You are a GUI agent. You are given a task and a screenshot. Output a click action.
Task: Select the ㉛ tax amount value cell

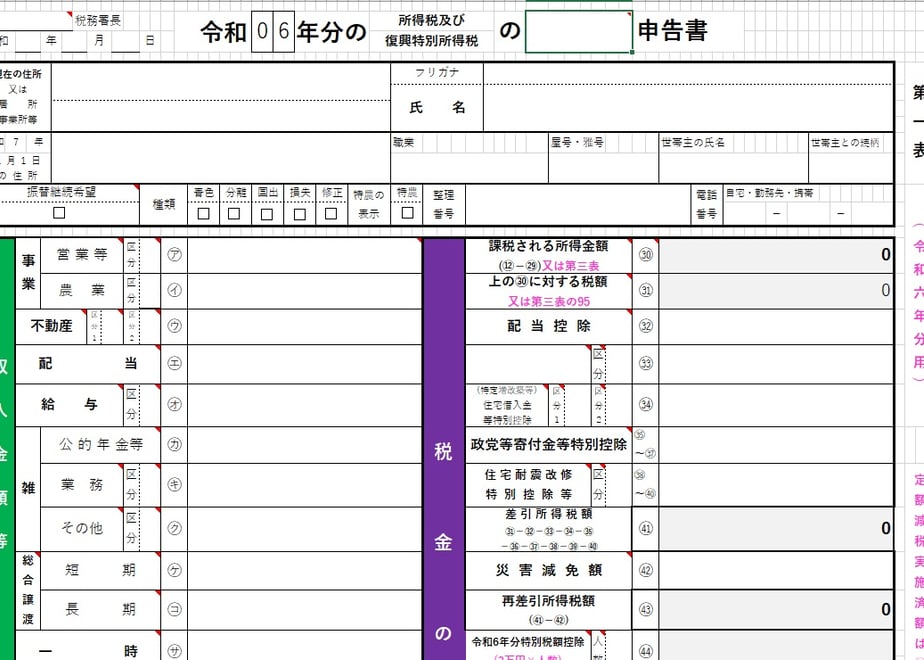(776, 291)
